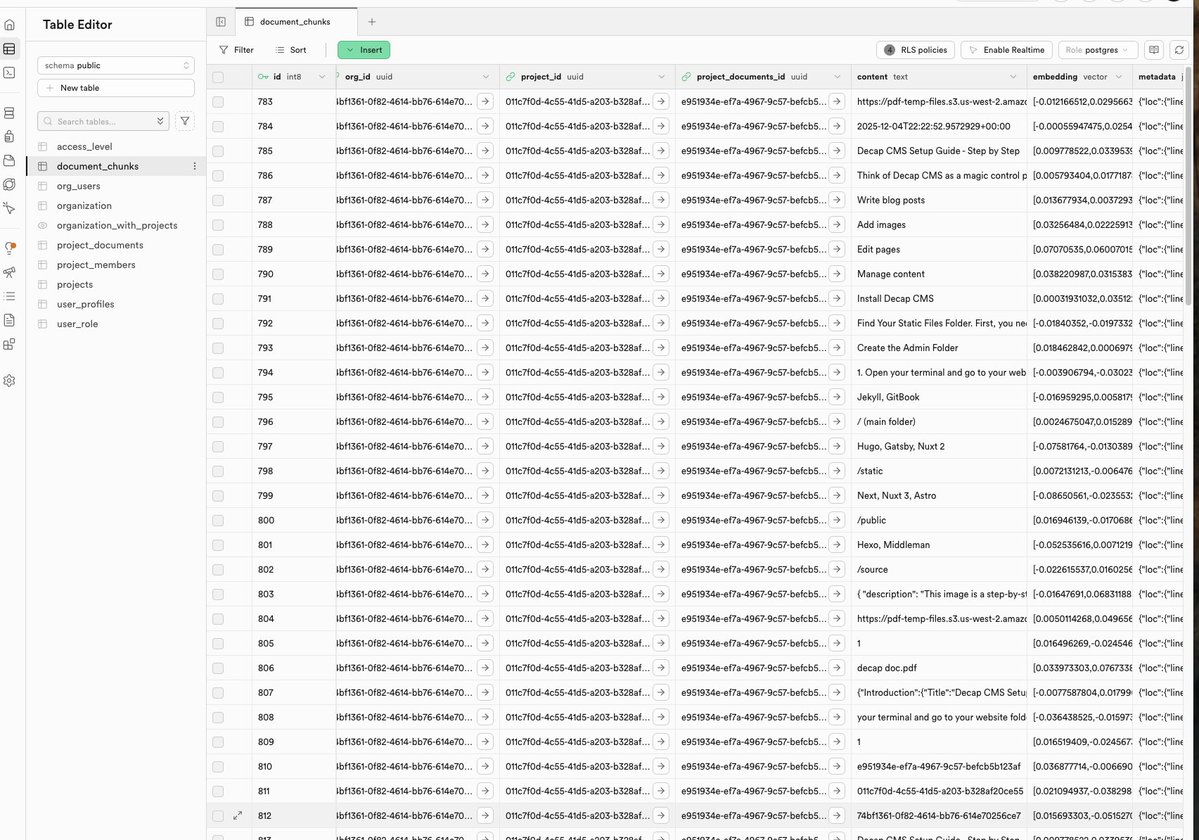Follow project_id foreign key arrow in row 783
This screenshot has width=1199, height=840.
[x=661, y=102]
